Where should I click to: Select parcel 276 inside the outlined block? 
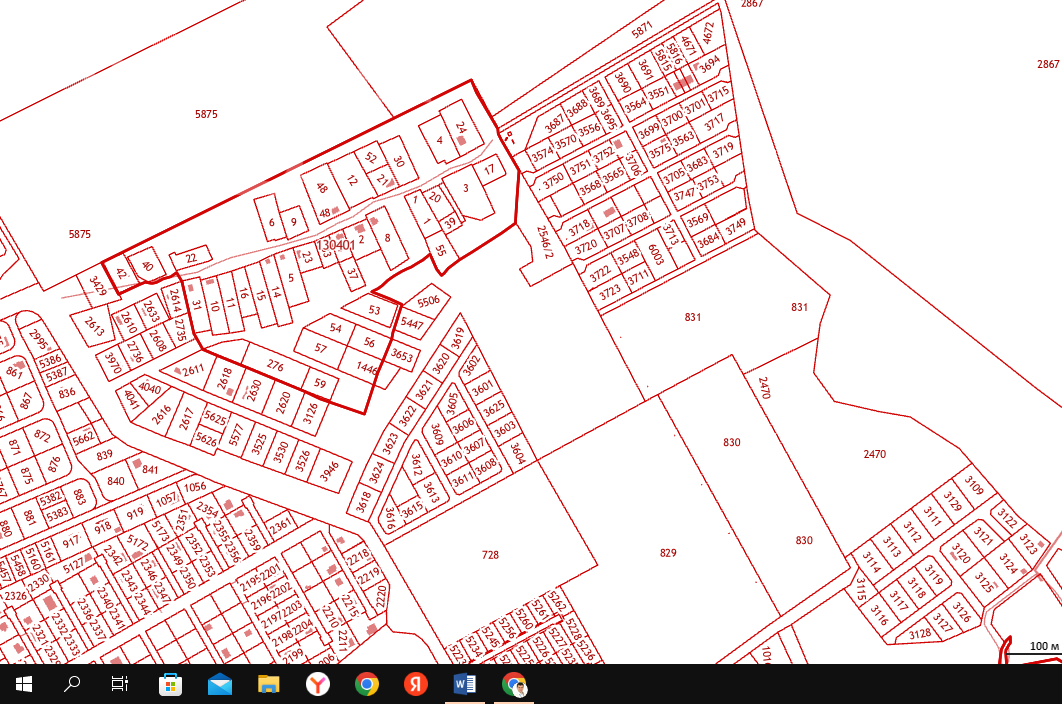[275, 365]
